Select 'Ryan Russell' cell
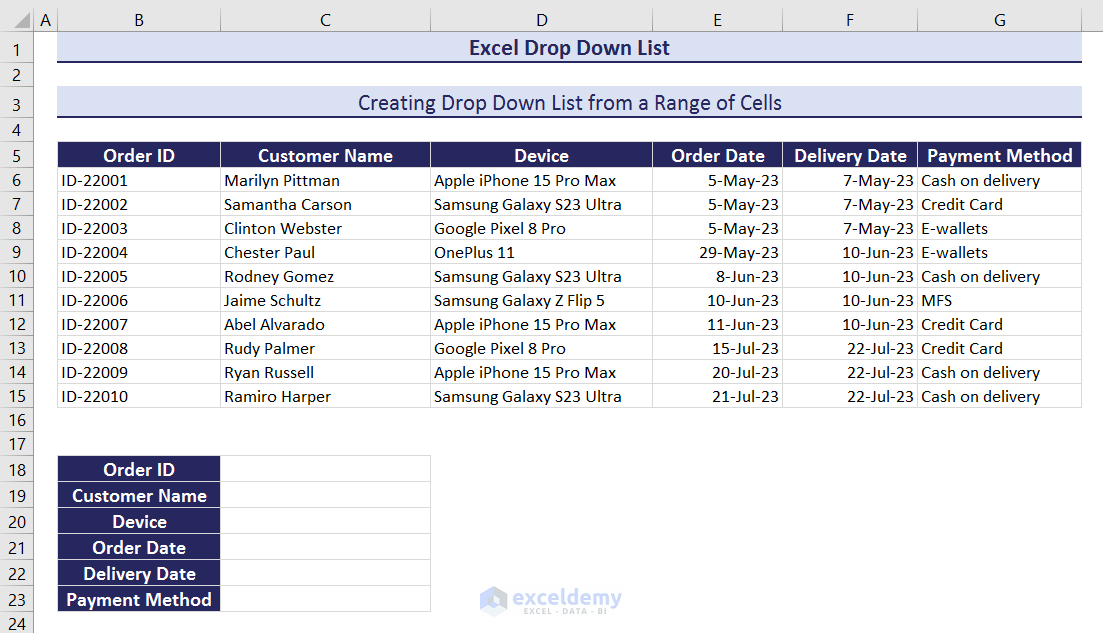1103x633 pixels. (x=325, y=372)
